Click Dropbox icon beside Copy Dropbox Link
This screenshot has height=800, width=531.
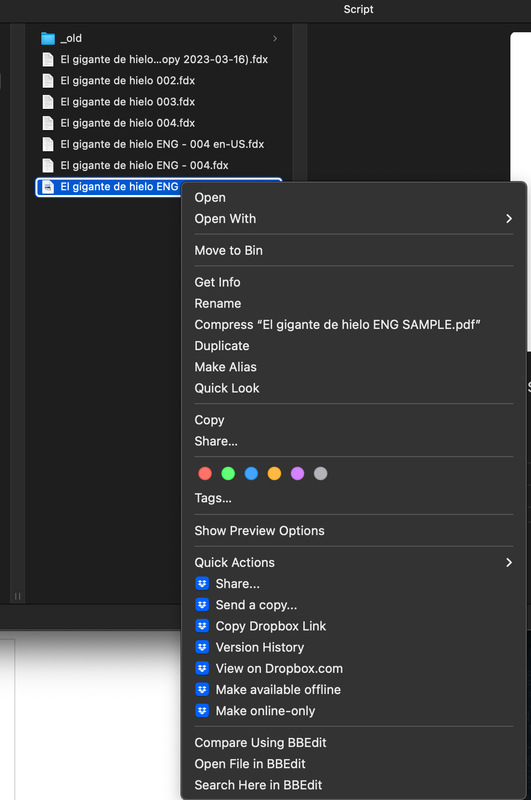click(x=203, y=626)
